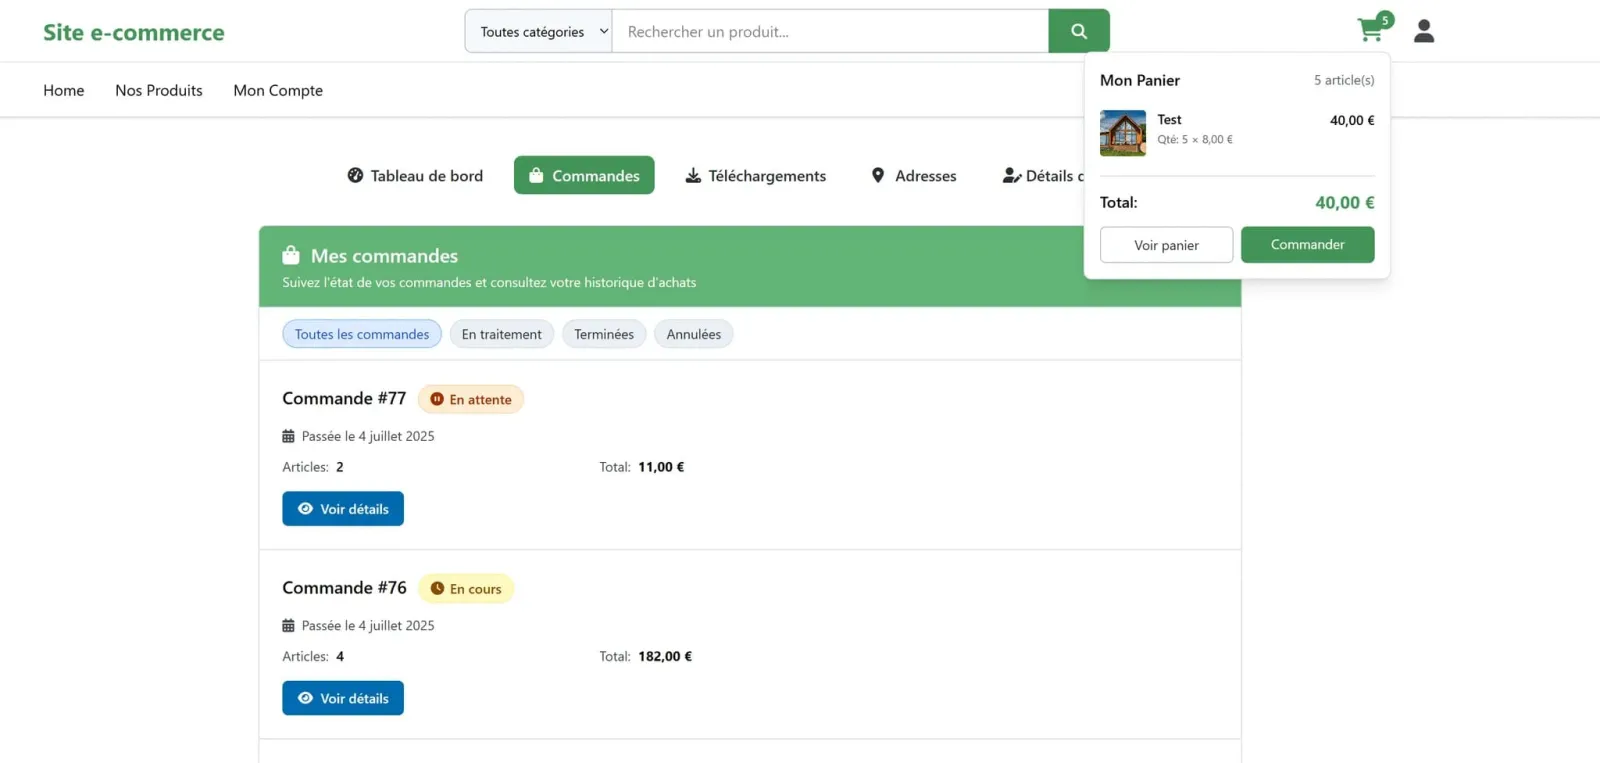Click clock icon in En cours badge

click(437, 589)
